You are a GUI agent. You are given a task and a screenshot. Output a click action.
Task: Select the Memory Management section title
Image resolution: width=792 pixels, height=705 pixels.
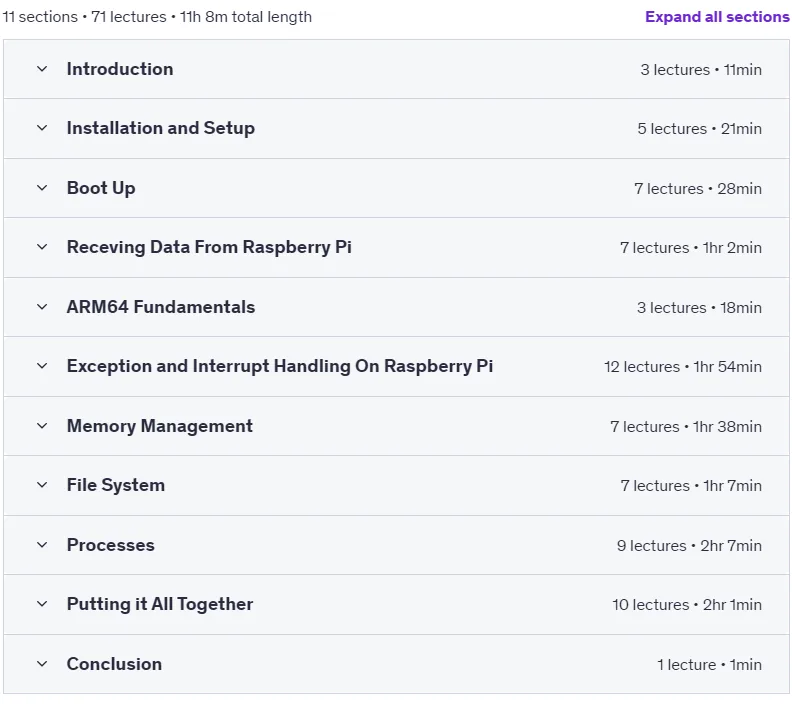pyautogui.click(x=160, y=426)
